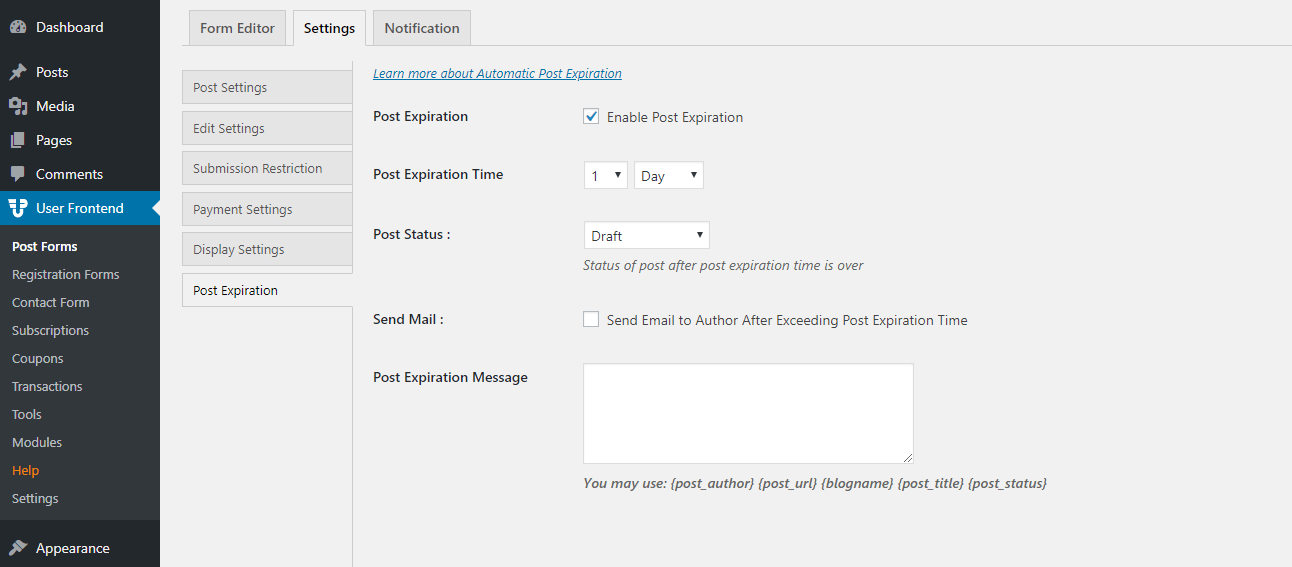Open Learn more about Automatic Post Expiration
Screen dimensions: 1292x567
pyautogui.click(x=497, y=73)
